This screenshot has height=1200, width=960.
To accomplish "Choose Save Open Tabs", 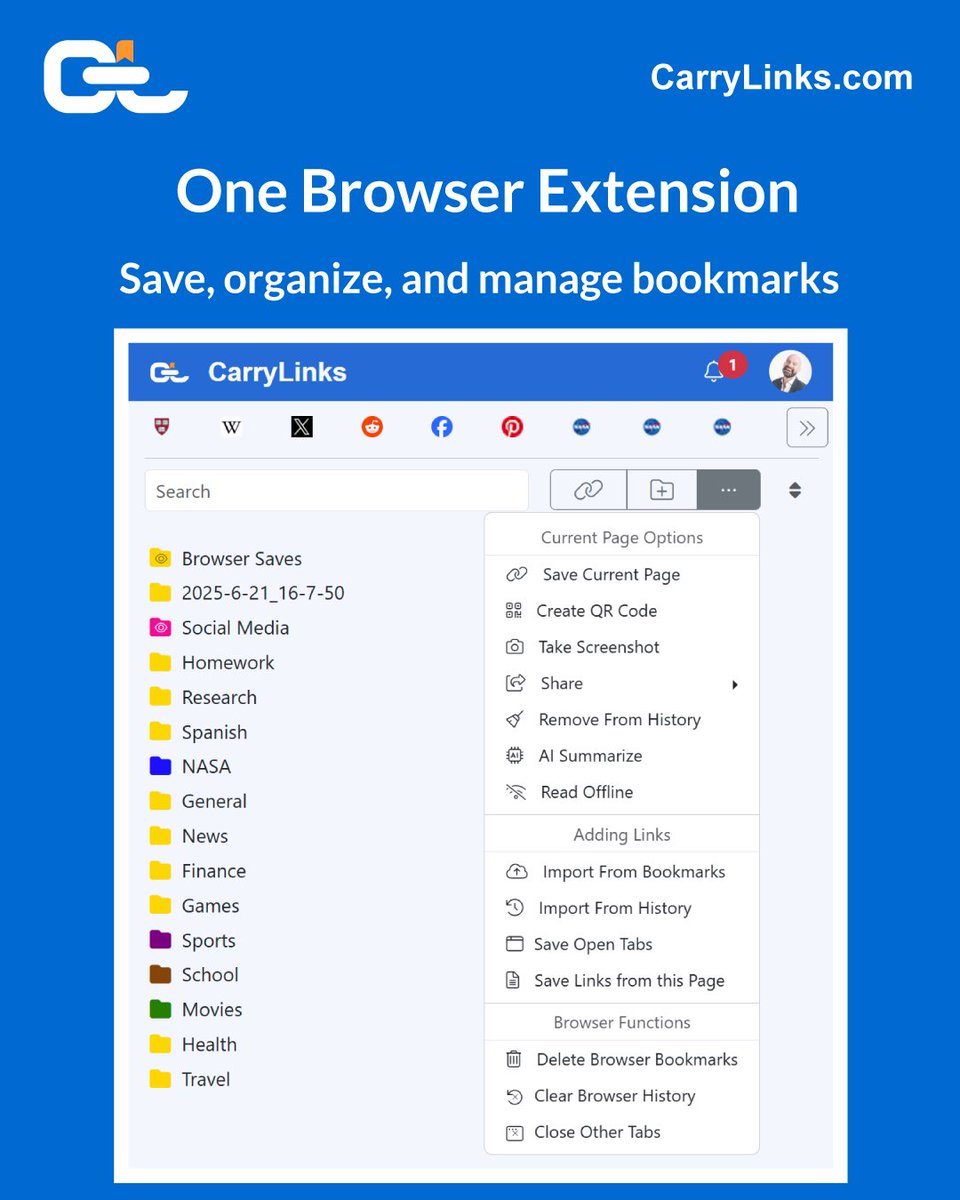I will pos(622,944).
